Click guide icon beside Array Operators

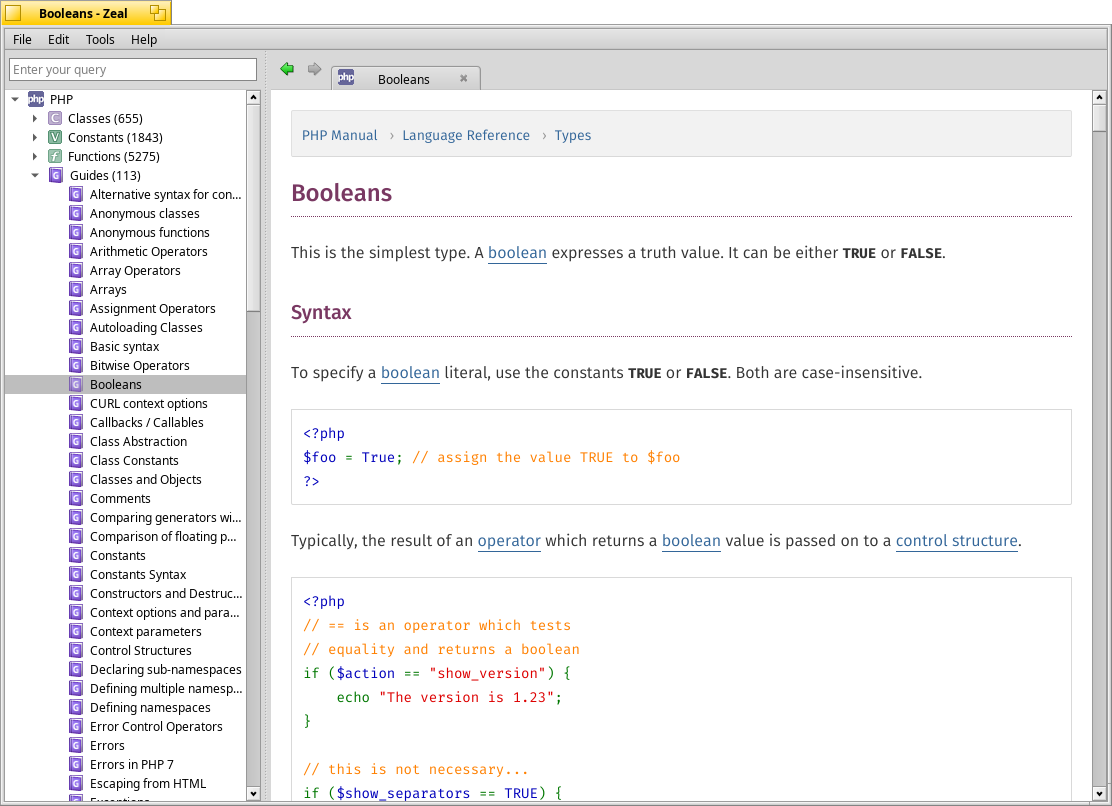point(76,270)
